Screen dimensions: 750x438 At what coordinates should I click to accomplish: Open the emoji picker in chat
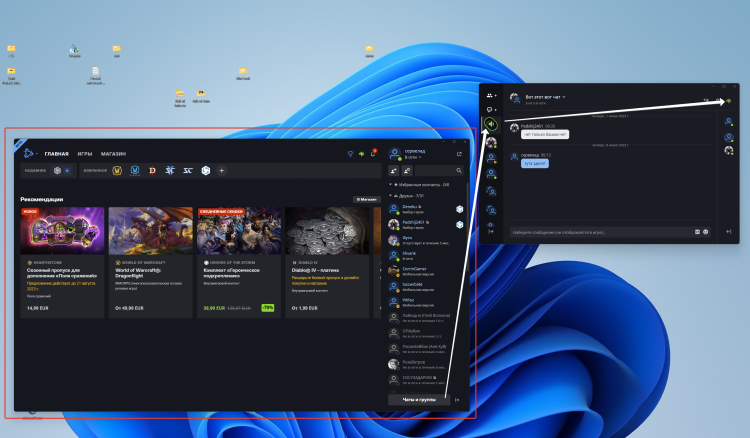coord(706,231)
